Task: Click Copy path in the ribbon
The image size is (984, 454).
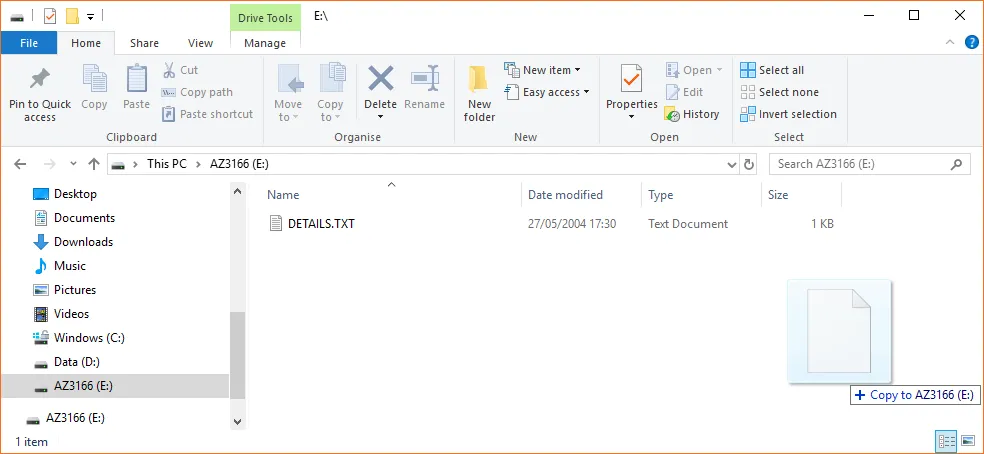Action: pos(197,92)
